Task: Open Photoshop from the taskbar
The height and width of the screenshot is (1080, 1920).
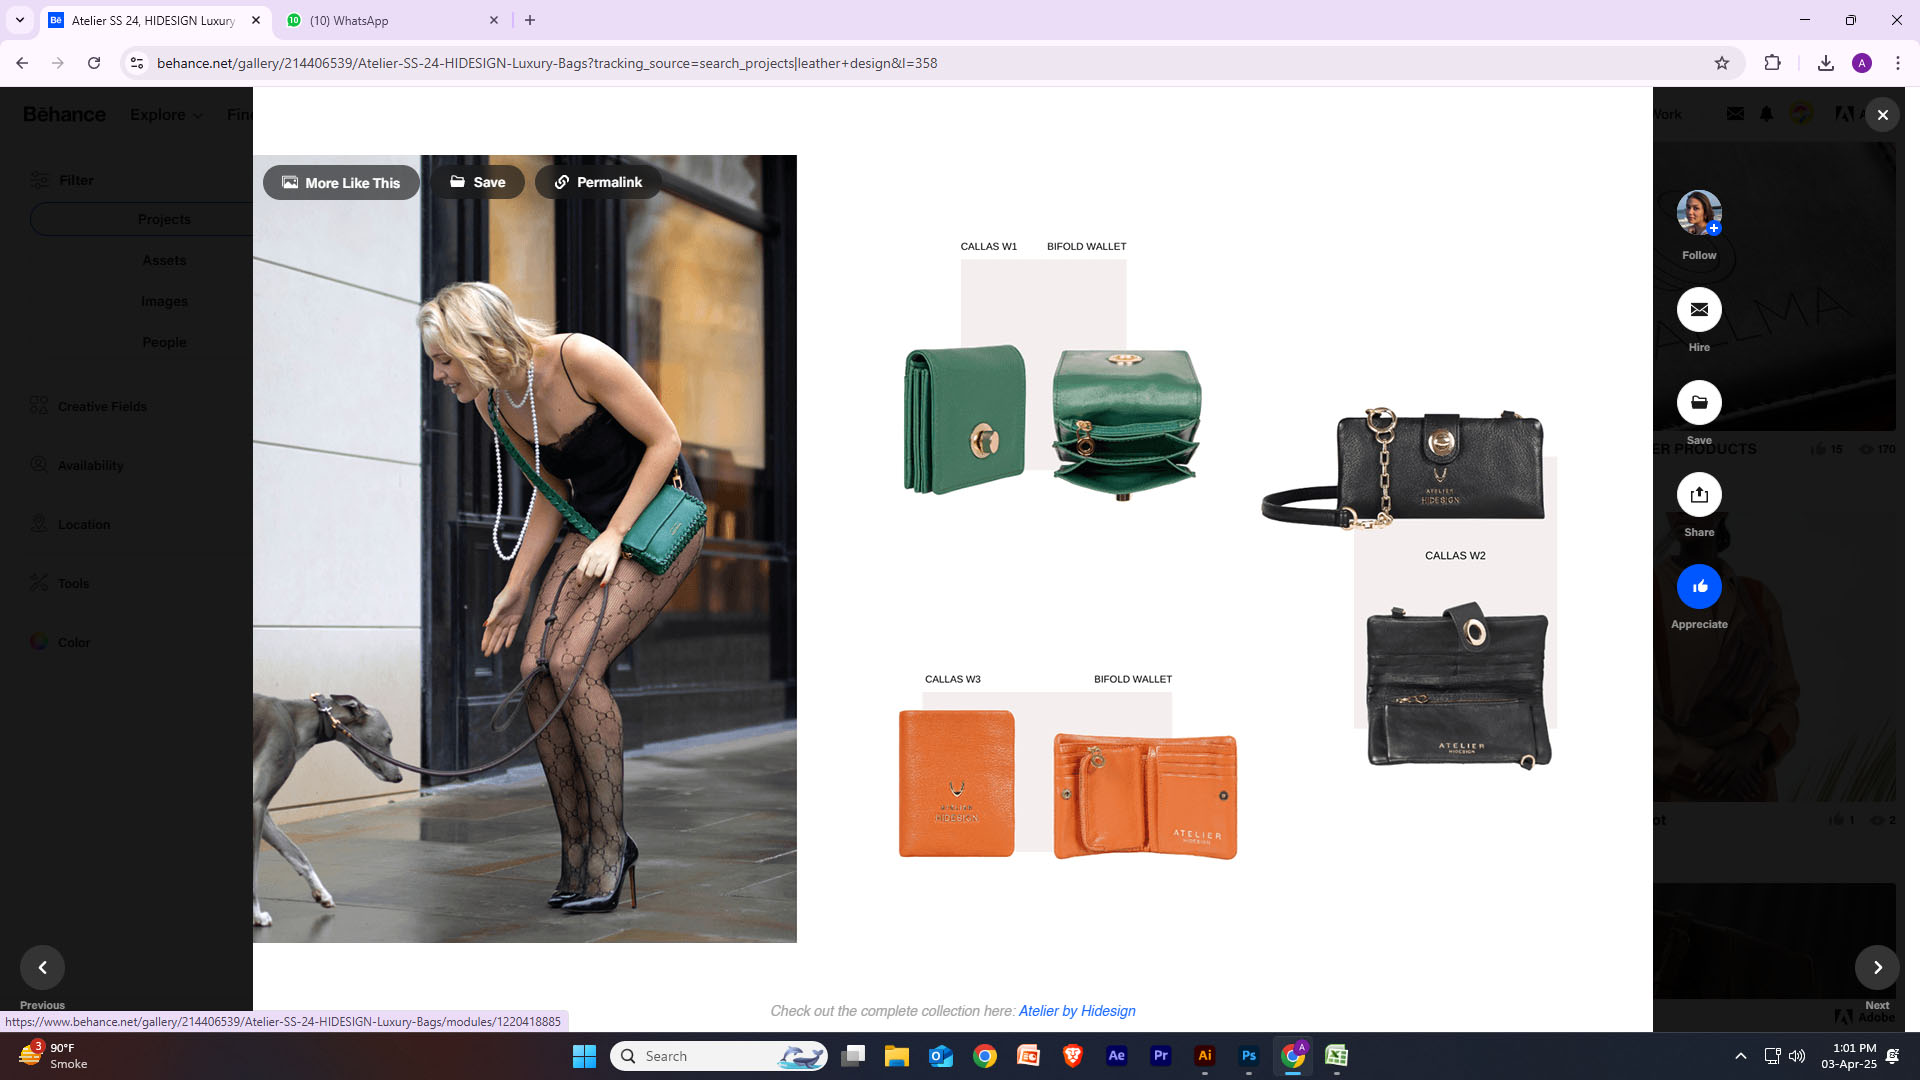Action: click(x=1248, y=1056)
